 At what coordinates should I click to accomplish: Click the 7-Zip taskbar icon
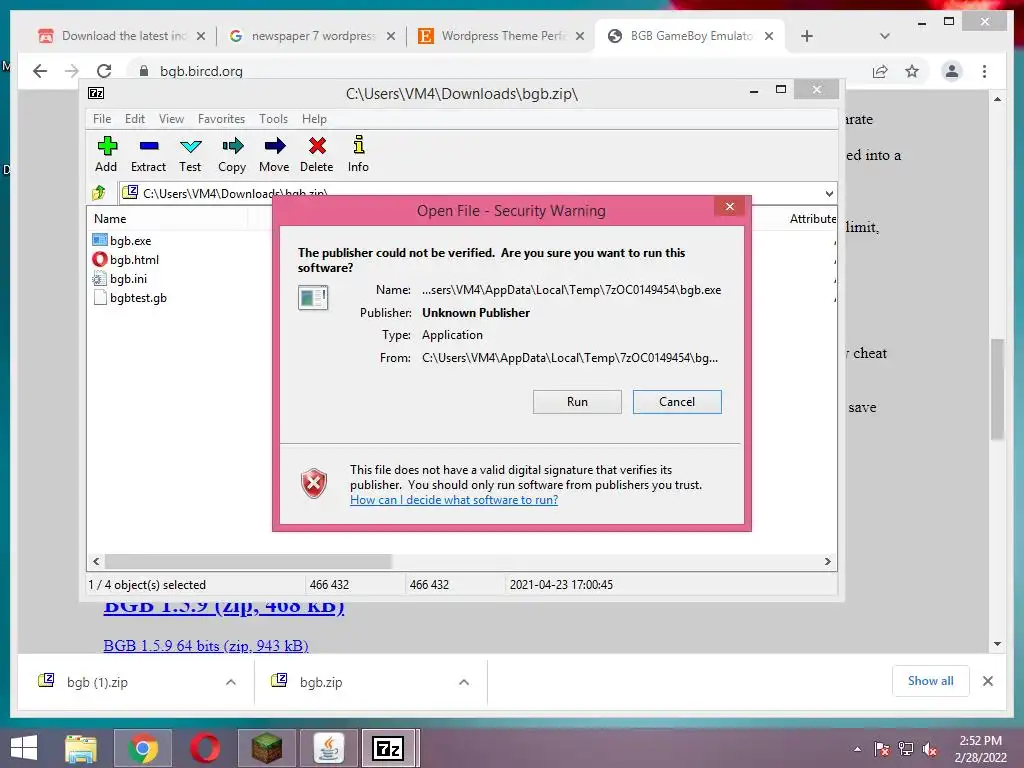(x=389, y=748)
